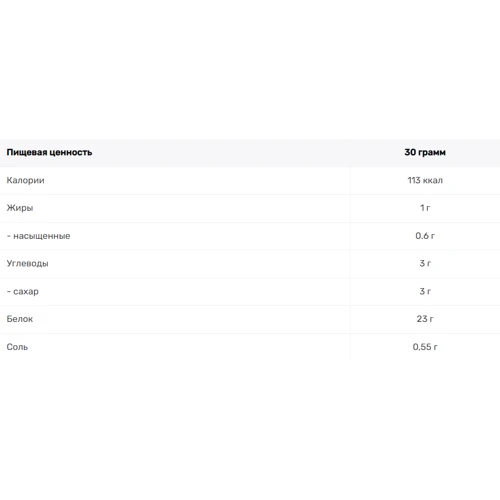Click the word 'грамм' in the header
The width and height of the screenshot is (500, 500).
pyautogui.click(x=432, y=153)
